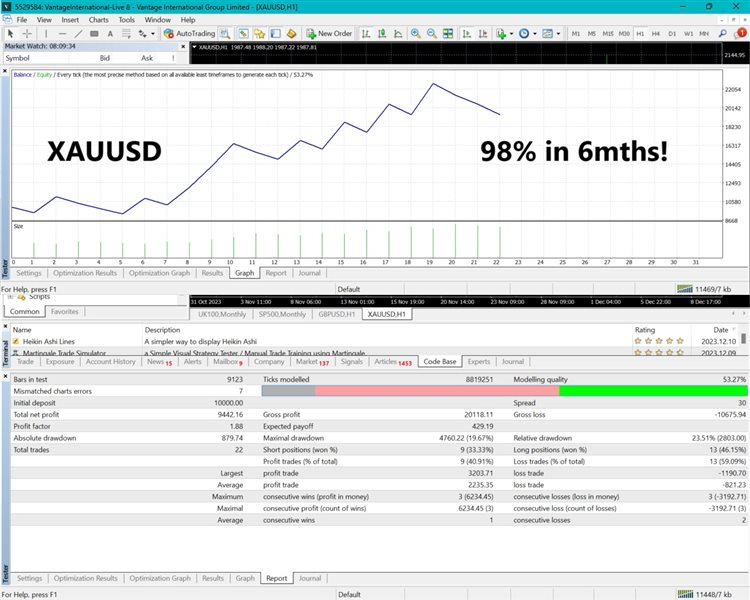Enable chart shift icon

(483, 33)
